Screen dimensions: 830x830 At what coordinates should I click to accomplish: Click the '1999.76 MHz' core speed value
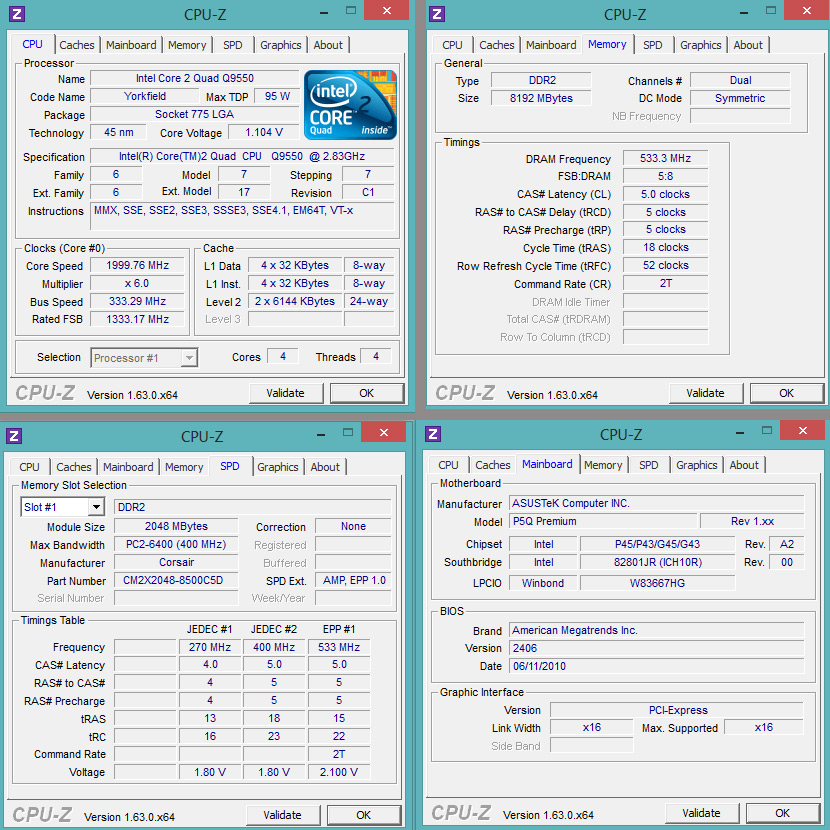point(137,265)
